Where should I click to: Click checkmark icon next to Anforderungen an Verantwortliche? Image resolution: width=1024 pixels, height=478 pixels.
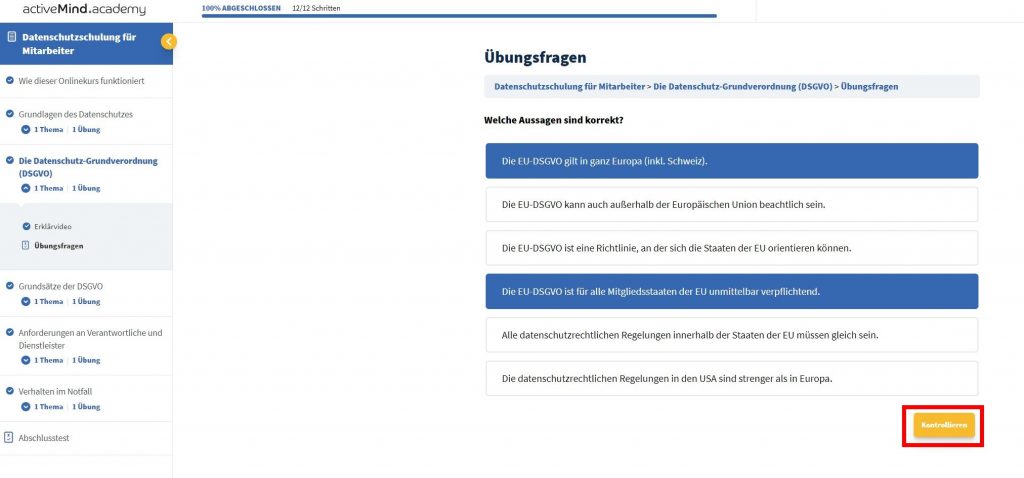10,332
